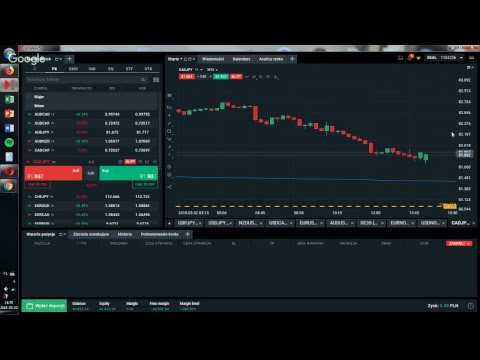Click the instrument search field
The height and width of the screenshot is (360, 480).
(x=86, y=80)
